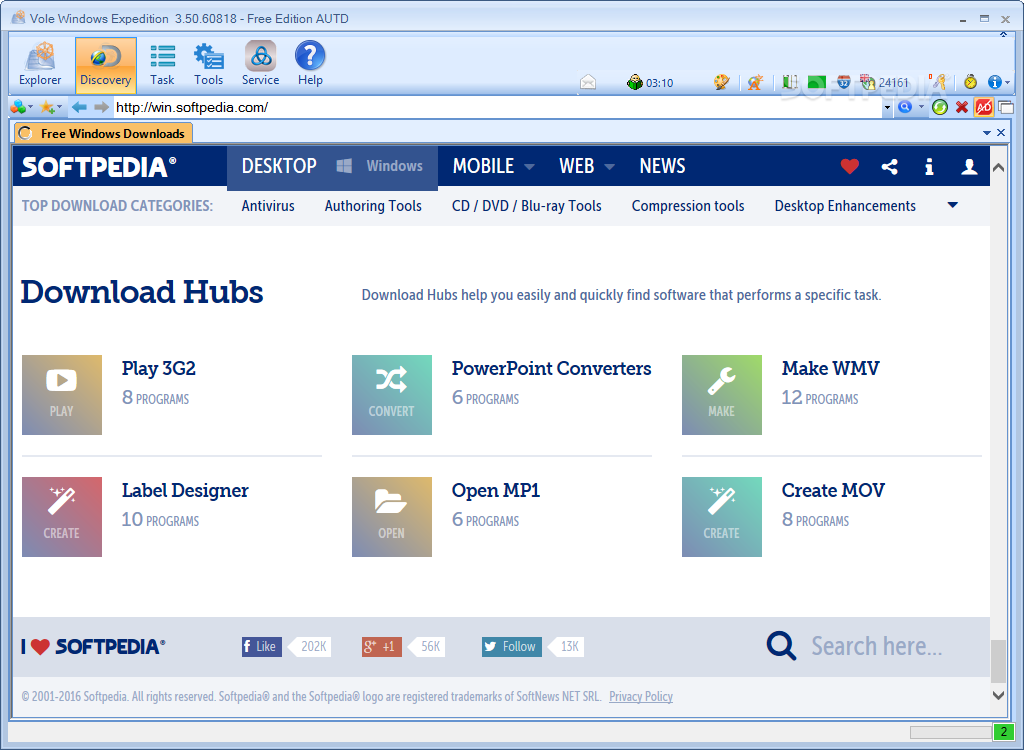Click the solid green rectangle icon

point(816,82)
